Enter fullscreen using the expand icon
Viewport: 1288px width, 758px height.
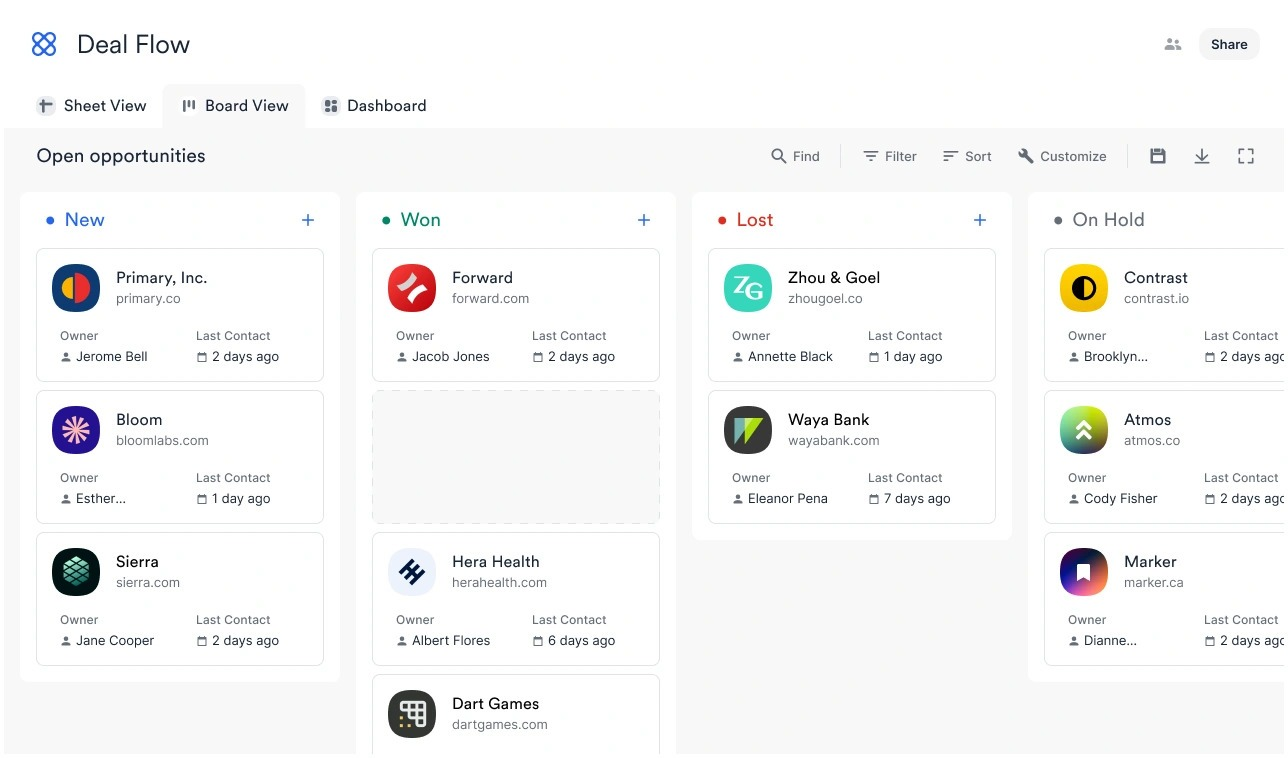click(x=1245, y=156)
